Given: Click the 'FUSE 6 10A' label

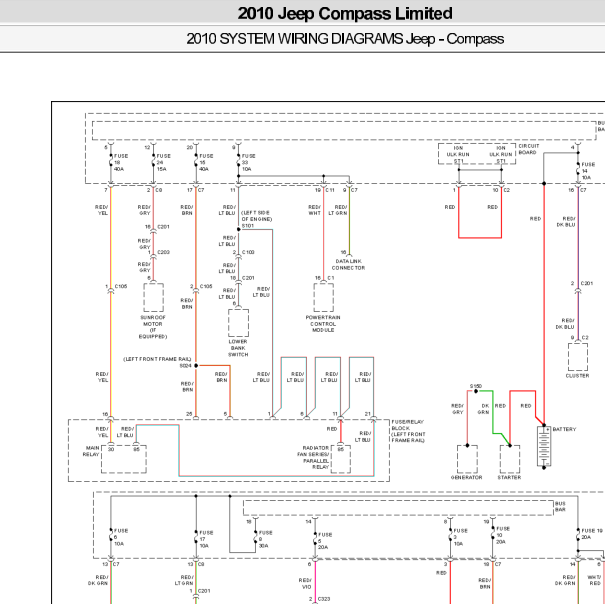Looking at the screenshot, I should pos(121,537).
